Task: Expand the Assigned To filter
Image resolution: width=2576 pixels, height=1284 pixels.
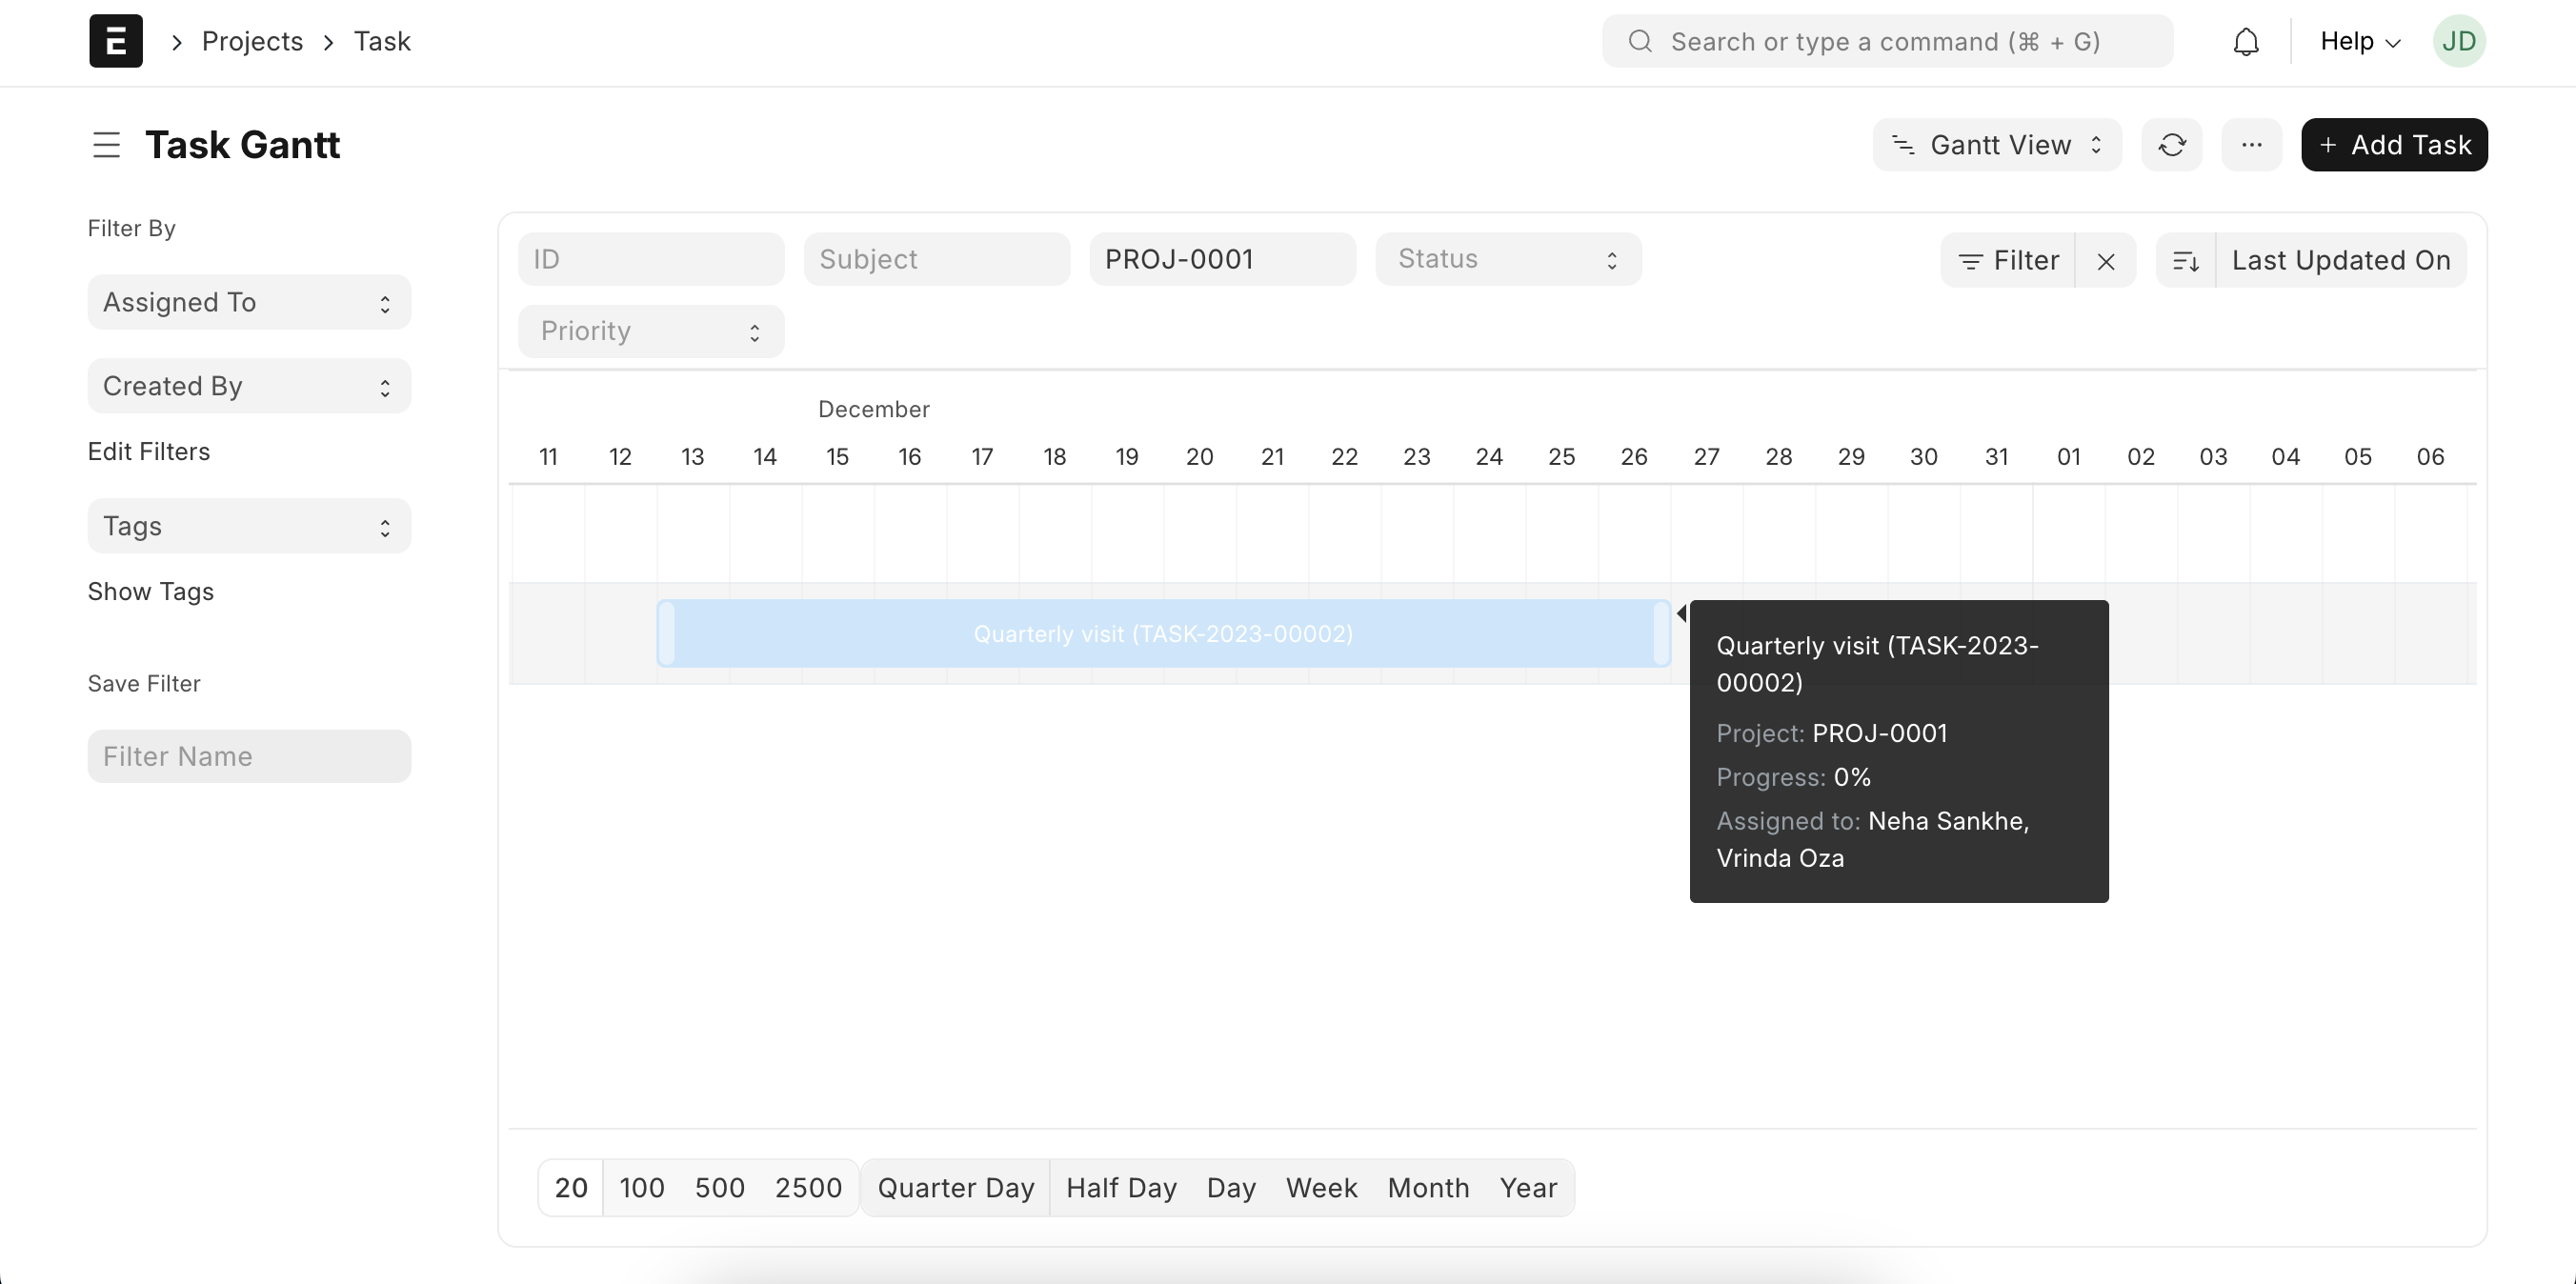Action: click(249, 302)
